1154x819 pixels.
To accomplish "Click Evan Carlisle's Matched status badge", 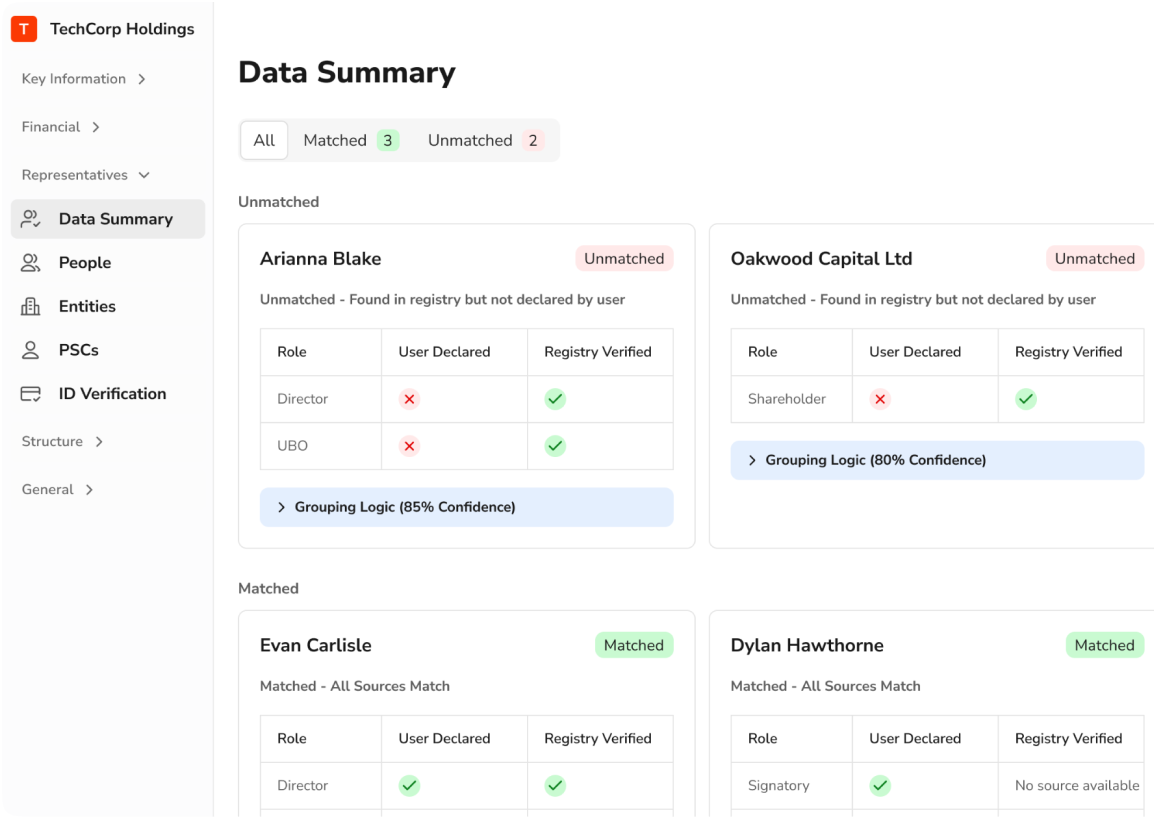I will coord(634,645).
